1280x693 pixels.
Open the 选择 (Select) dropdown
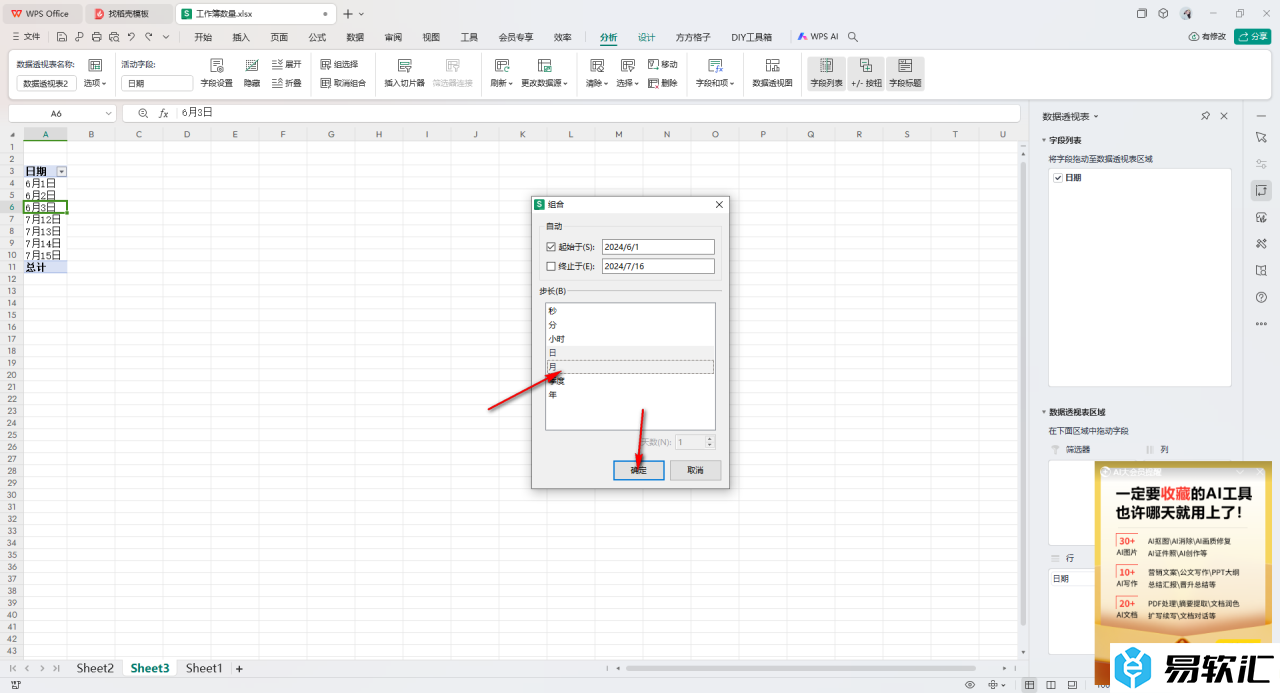click(628, 83)
